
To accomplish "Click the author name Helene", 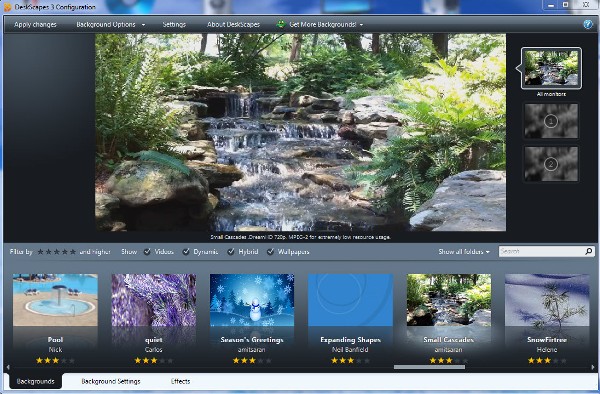I will [547, 350].
